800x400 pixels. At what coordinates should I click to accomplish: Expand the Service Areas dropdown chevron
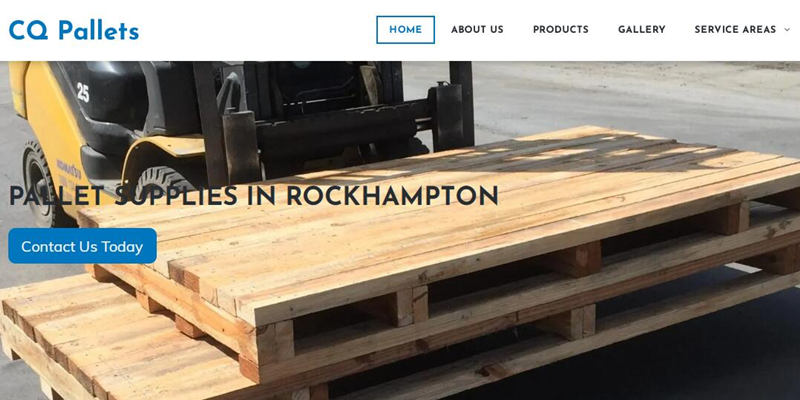pos(787,30)
